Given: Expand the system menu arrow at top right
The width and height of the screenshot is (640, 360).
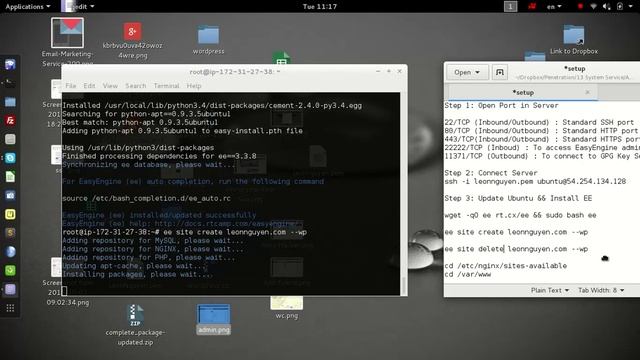Looking at the screenshot, I should tap(632, 7).
